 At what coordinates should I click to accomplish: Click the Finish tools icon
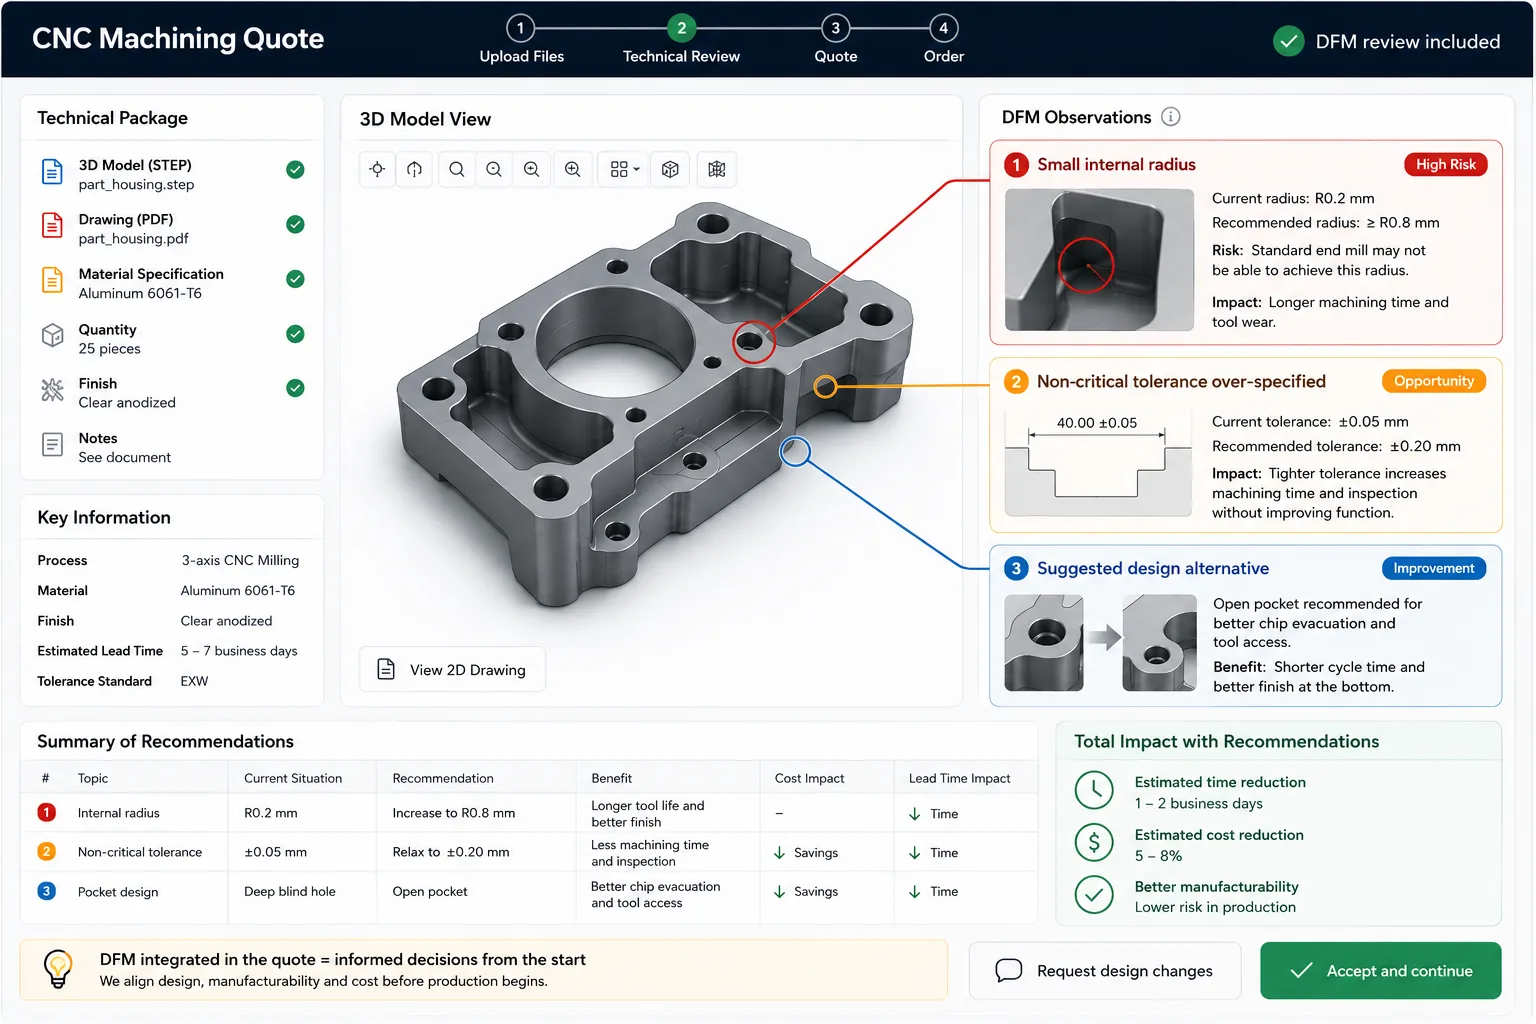tap(52, 390)
